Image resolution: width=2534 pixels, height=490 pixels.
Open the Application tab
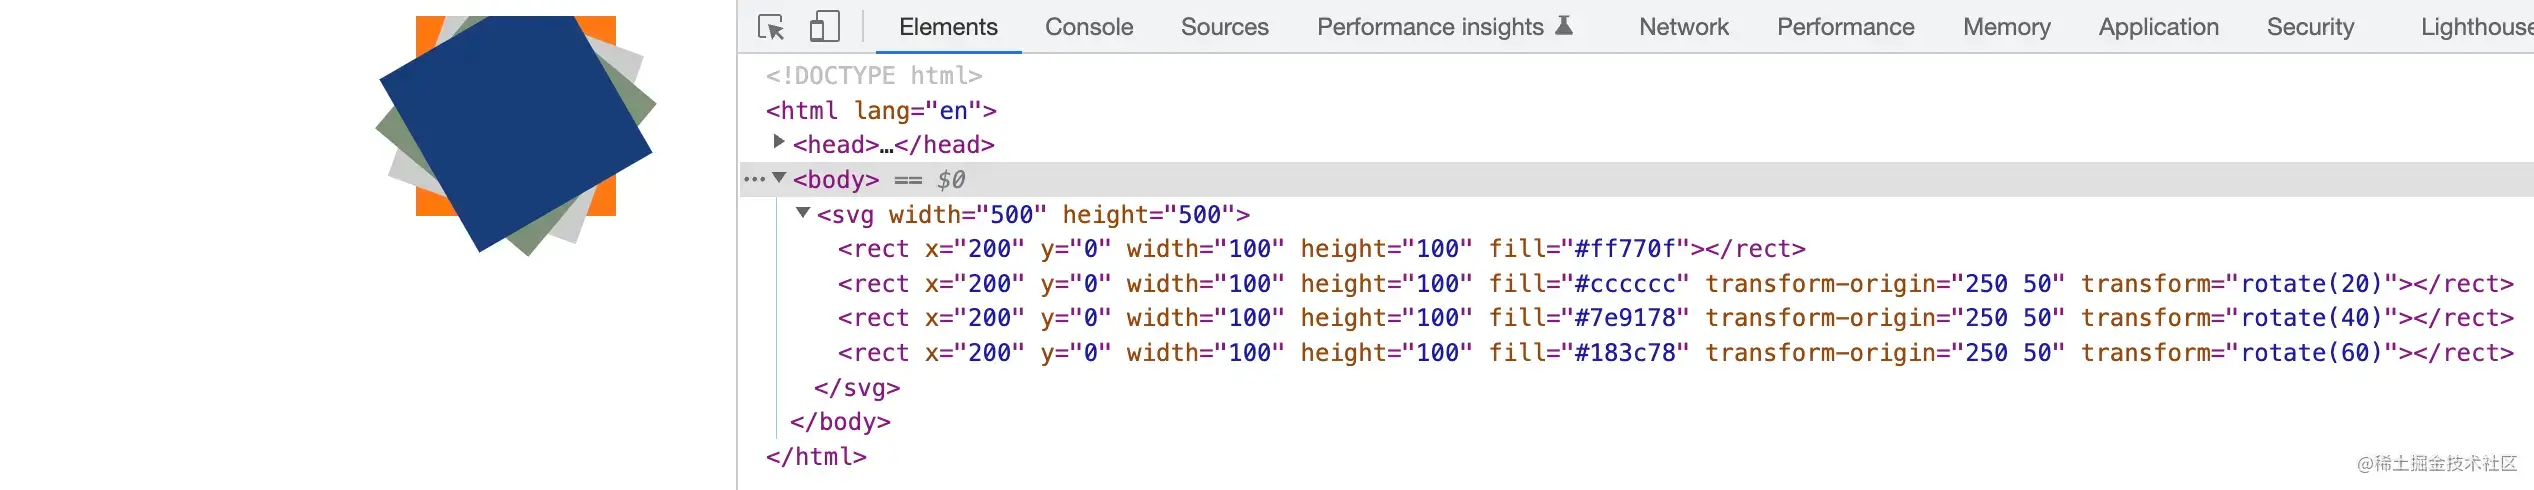(x=2158, y=27)
